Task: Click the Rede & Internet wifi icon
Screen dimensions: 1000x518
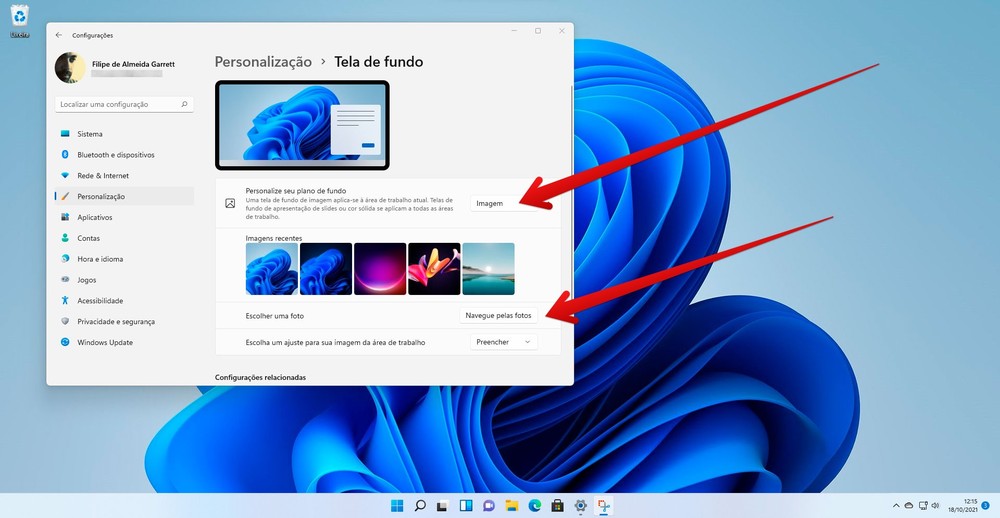Action: tap(65, 175)
